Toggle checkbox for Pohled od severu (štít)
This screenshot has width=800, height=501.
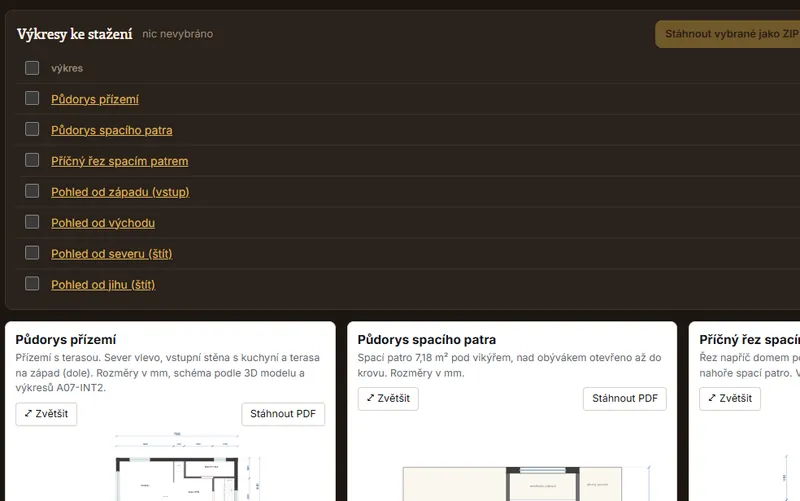[x=32, y=253]
